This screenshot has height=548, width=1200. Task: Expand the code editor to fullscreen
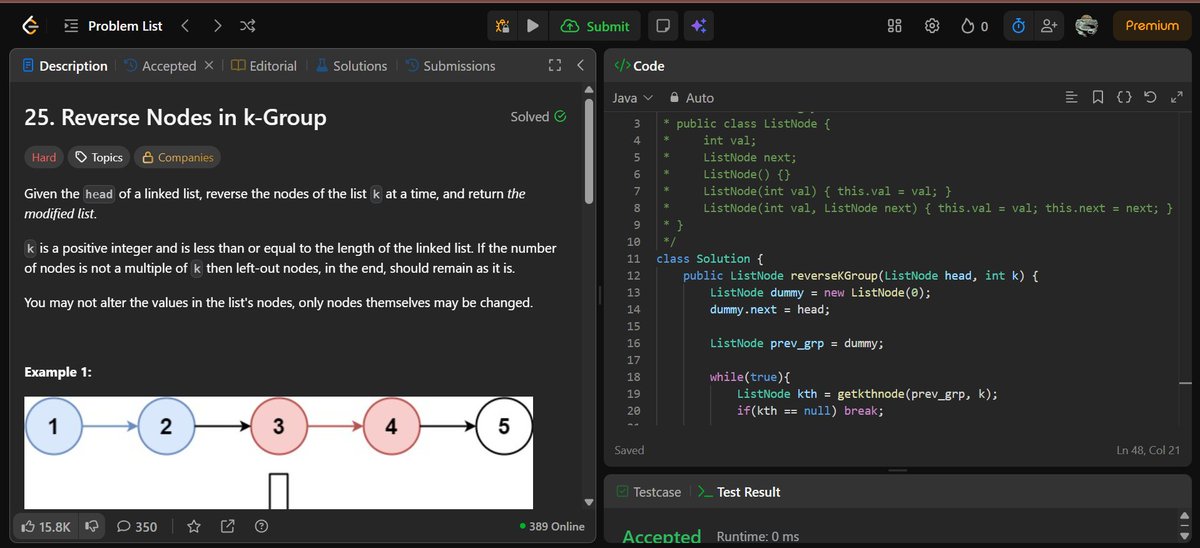coord(1176,98)
